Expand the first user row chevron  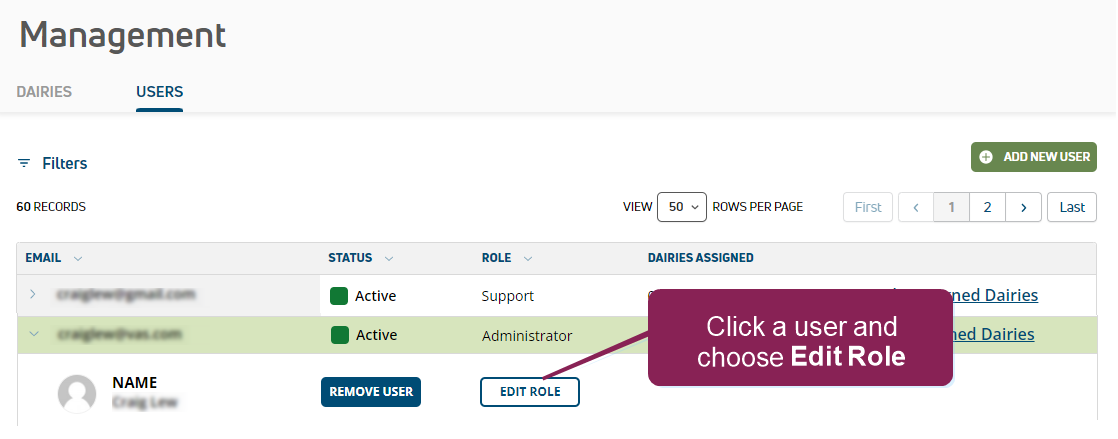pyautogui.click(x=33, y=295)
